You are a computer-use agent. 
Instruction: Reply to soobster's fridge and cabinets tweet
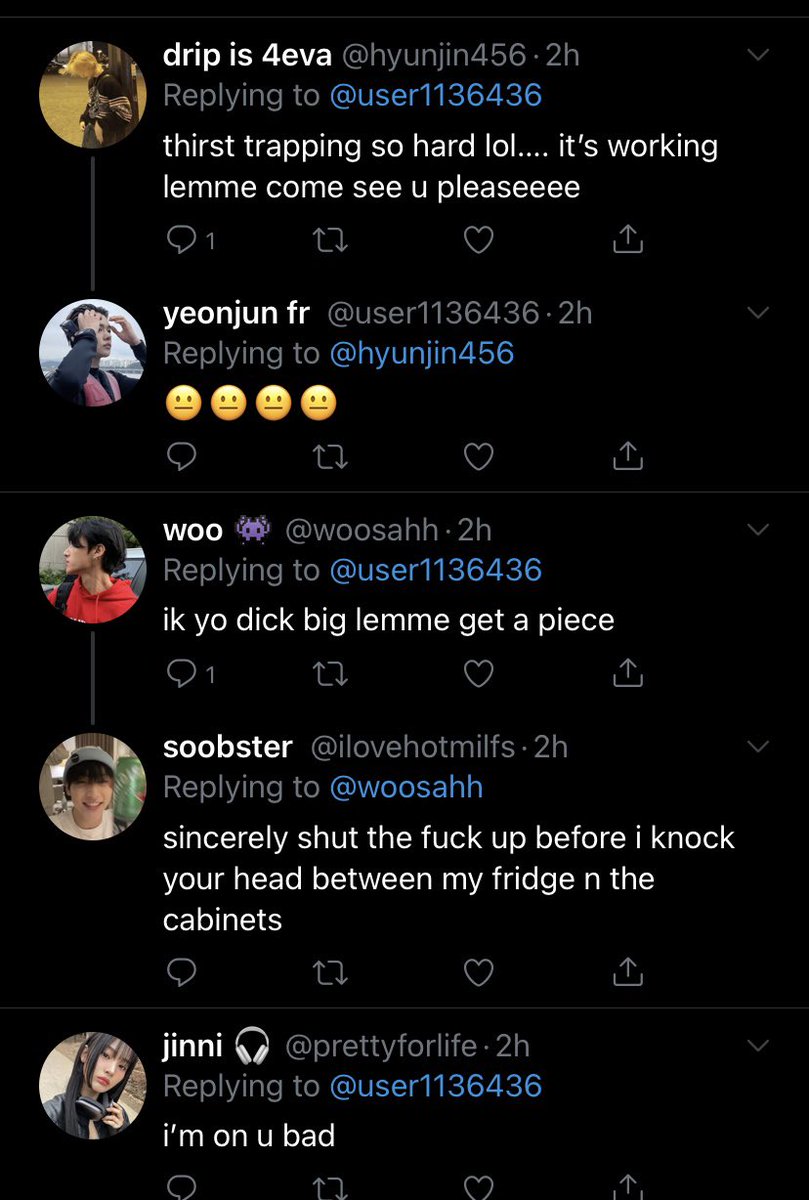[x=181, y=971]
